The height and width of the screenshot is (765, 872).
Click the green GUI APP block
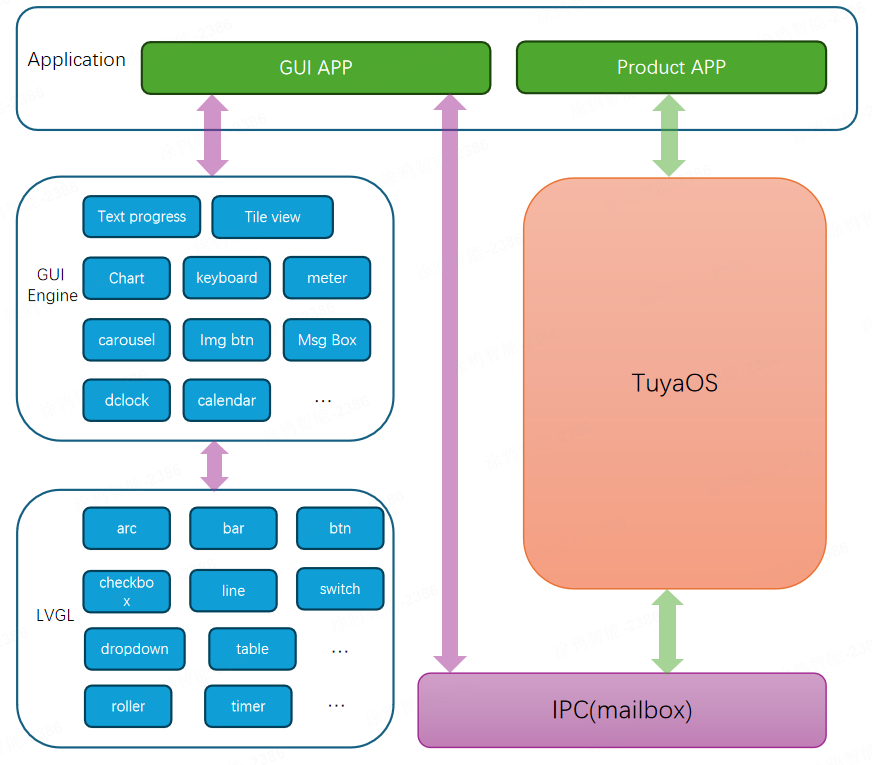(316, 68)
